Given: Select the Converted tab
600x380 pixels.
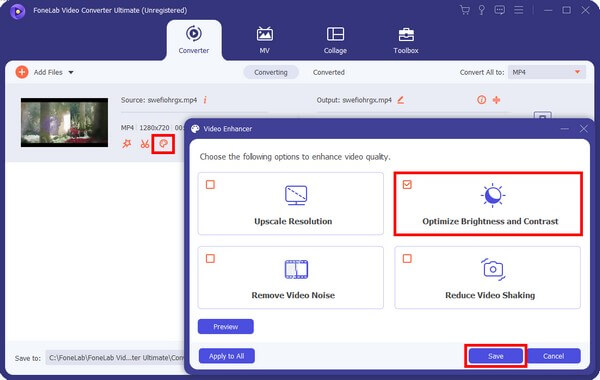Looking at the screenshot, I should (x=329, y=72).
